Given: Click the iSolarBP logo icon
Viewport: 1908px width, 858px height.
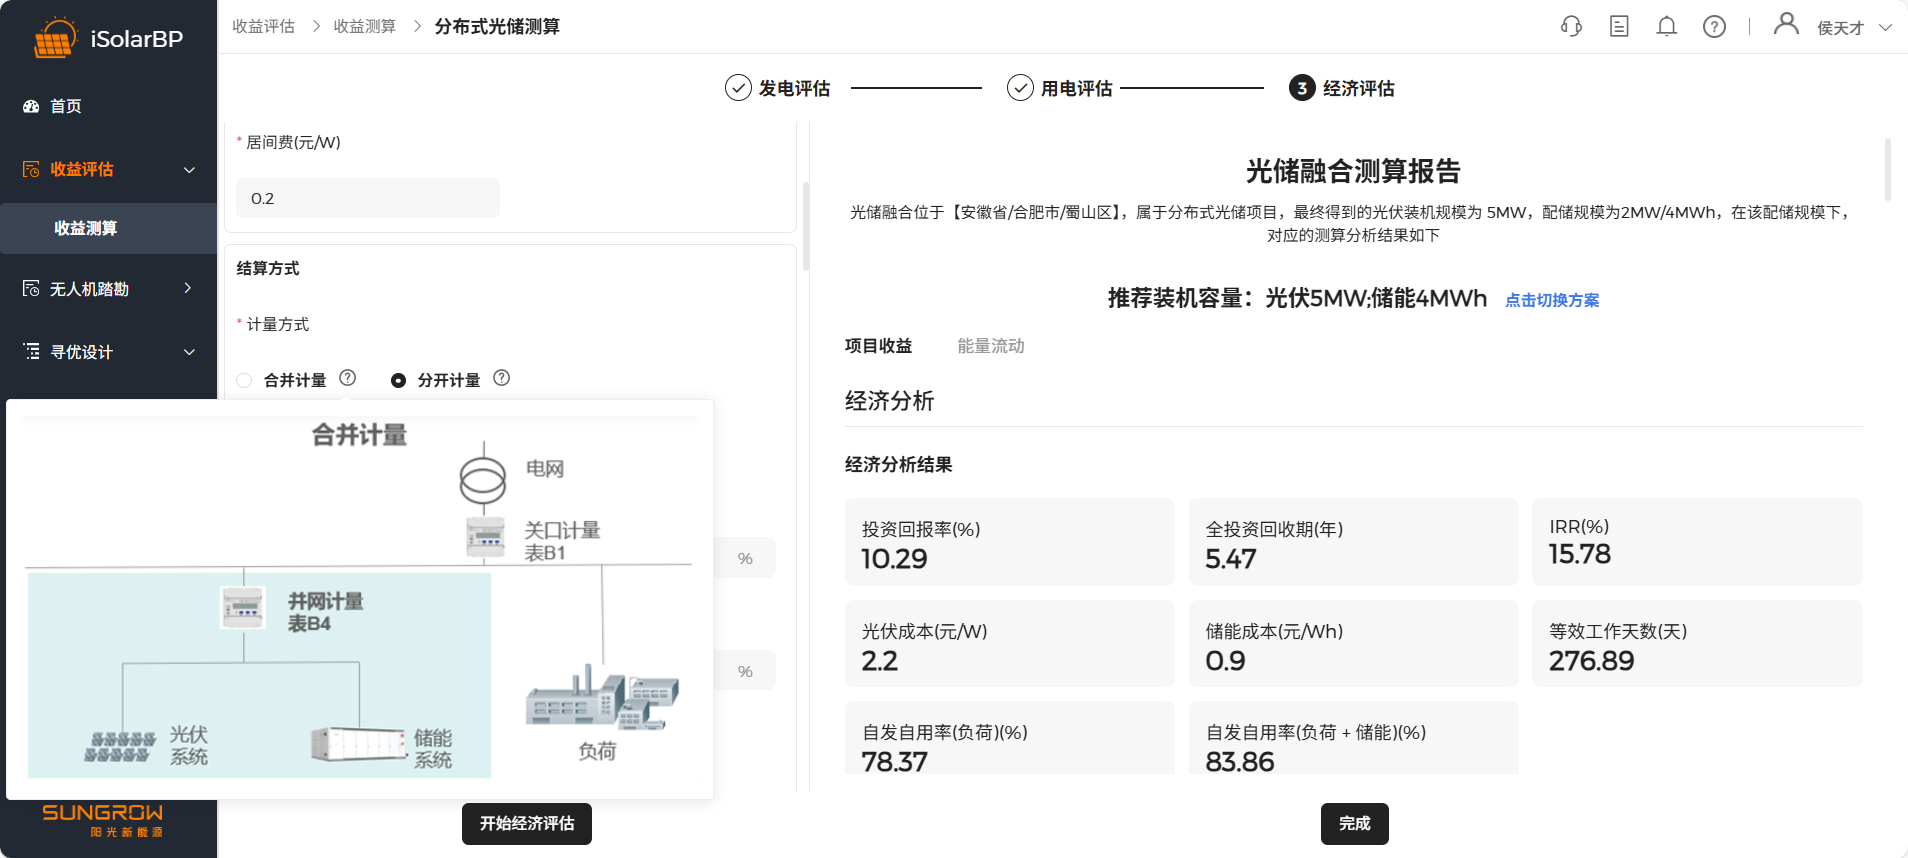Looking at the screenshot, I should click(54, 39).
